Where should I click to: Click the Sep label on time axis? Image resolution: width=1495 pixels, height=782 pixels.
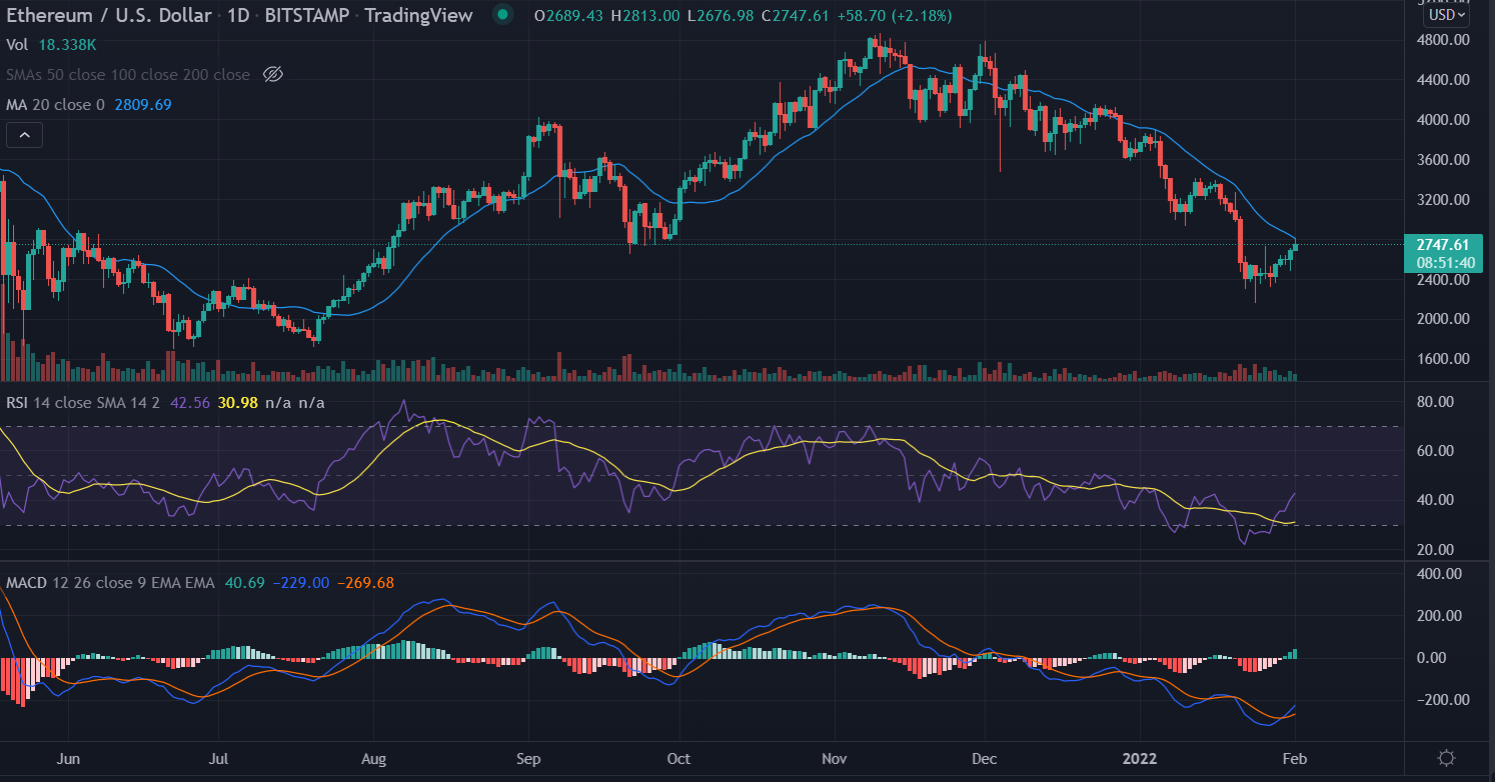pos(529,758)
